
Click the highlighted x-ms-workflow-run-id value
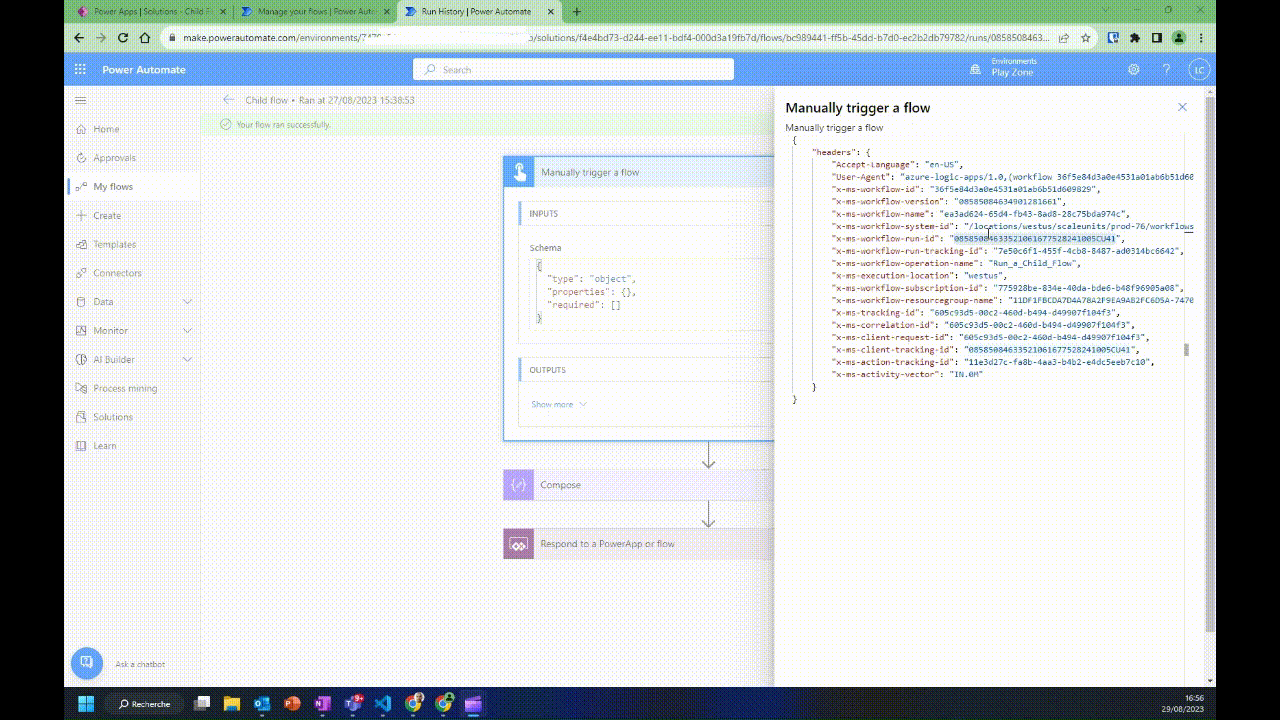coord(1034,239)
